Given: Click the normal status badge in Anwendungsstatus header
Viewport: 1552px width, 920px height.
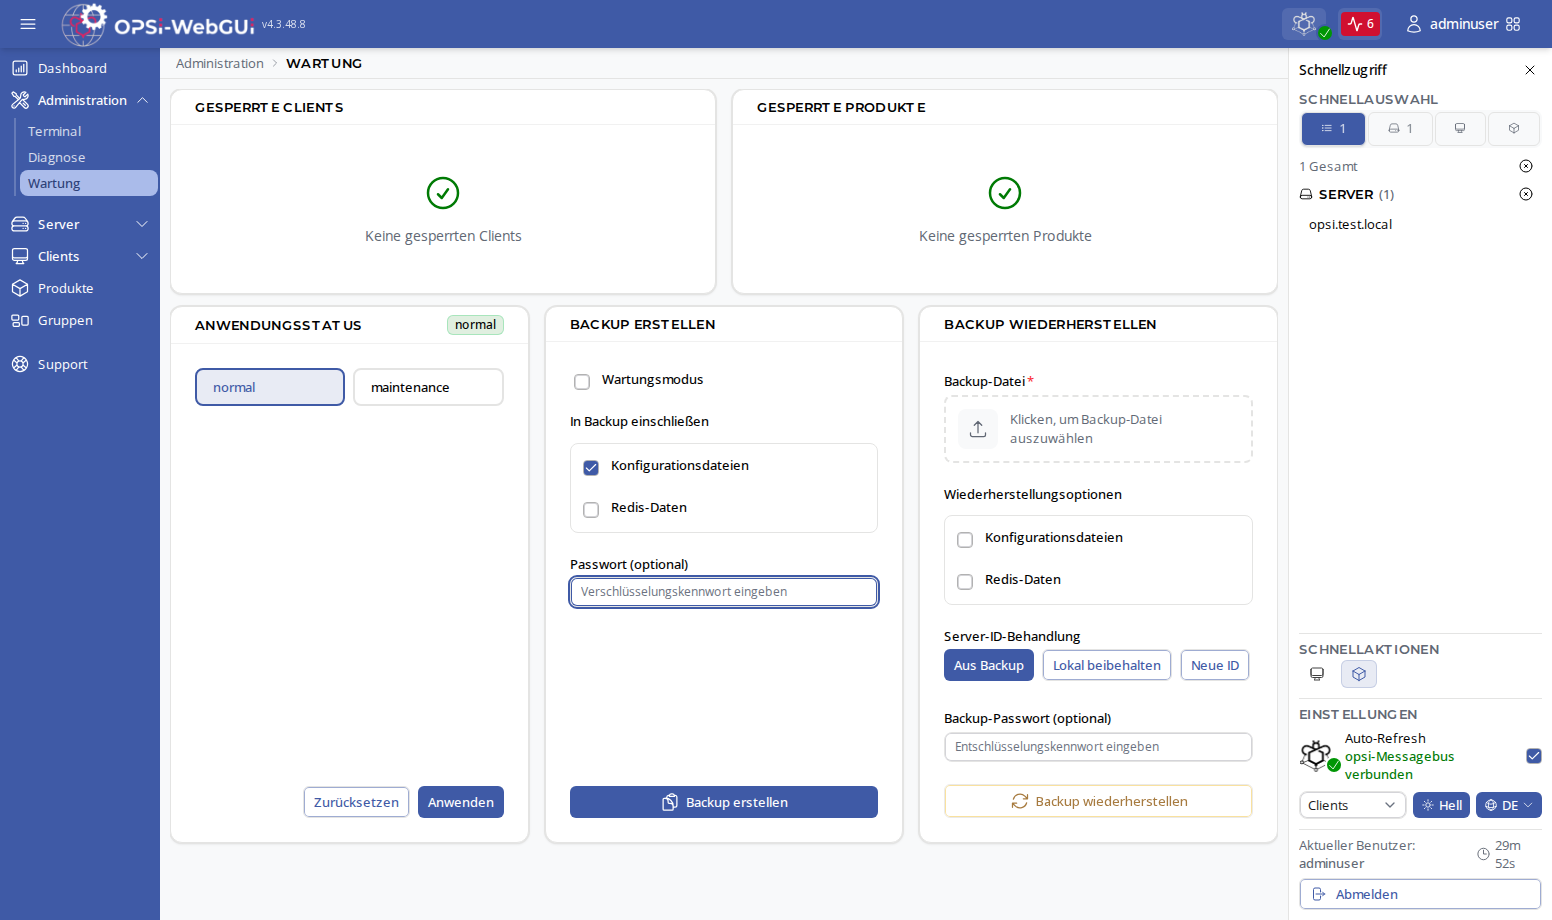Looking at the screenshot, I should [x=475, y=325].
